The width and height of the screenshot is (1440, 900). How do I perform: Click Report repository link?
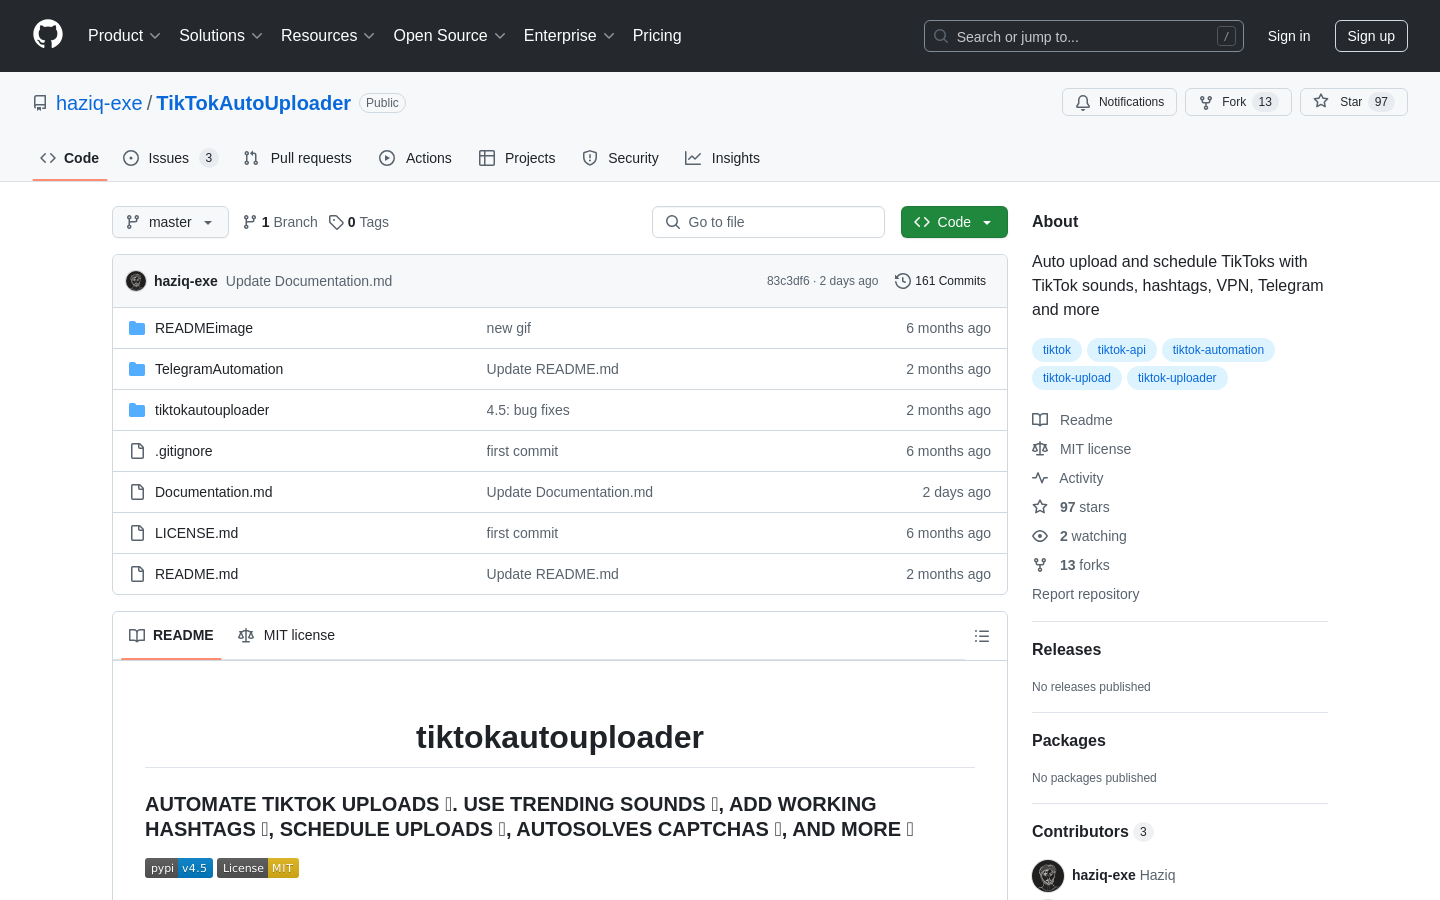pyautogui.click(x=1085, y=594)
